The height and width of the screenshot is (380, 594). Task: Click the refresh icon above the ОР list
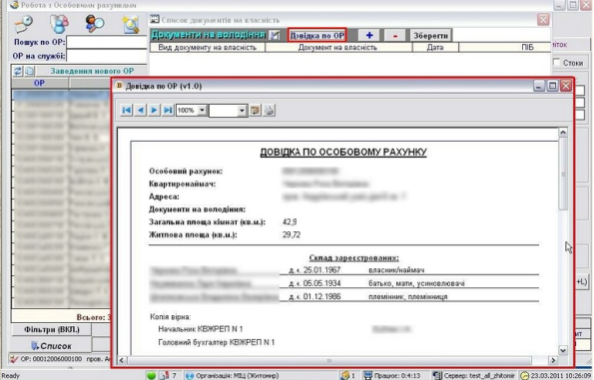[18, 71]
